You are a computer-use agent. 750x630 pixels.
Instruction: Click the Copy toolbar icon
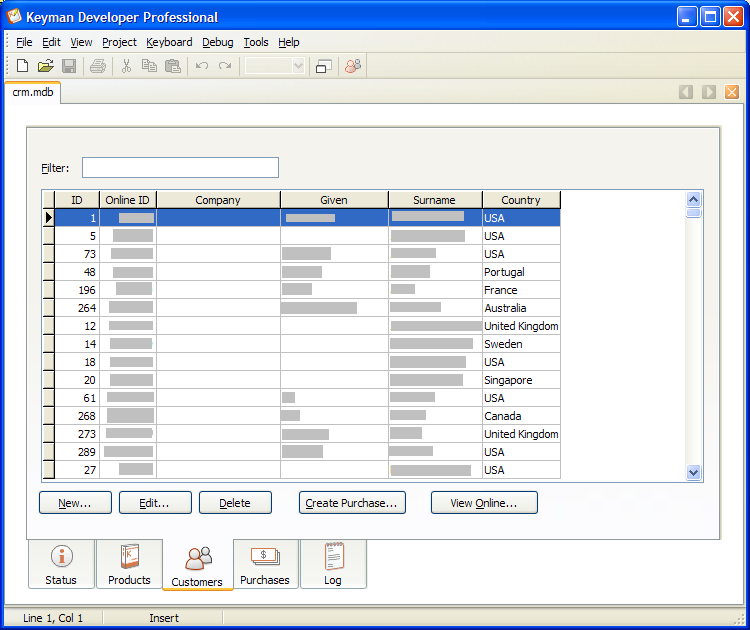pos(149,66)
